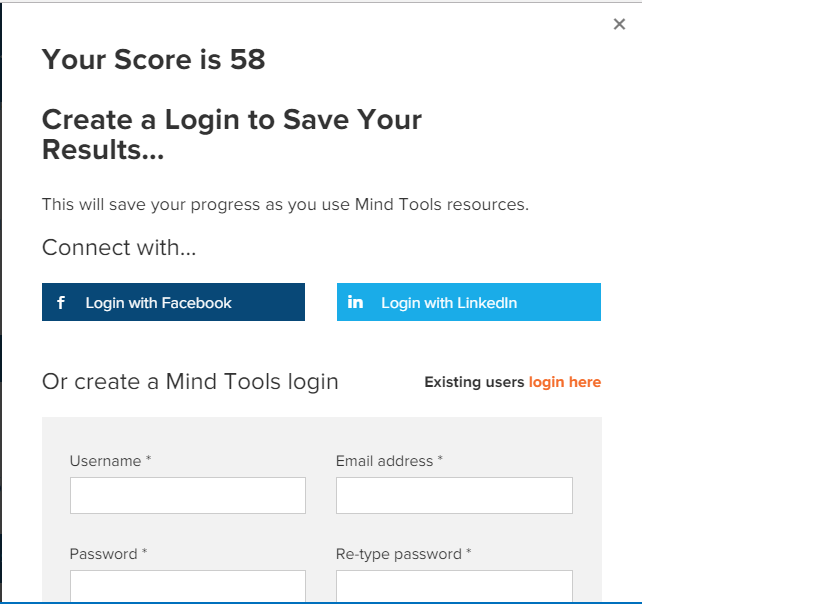
Task: Click the 'Password *' field label
Action: point(108,554)
